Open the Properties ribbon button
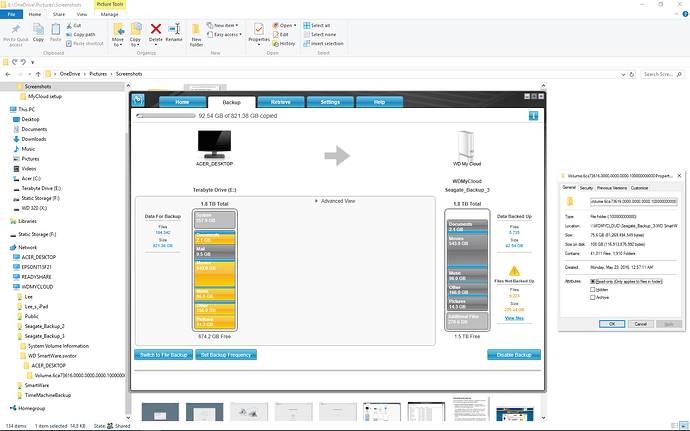 pyautogui.click(x=259, y=34)
